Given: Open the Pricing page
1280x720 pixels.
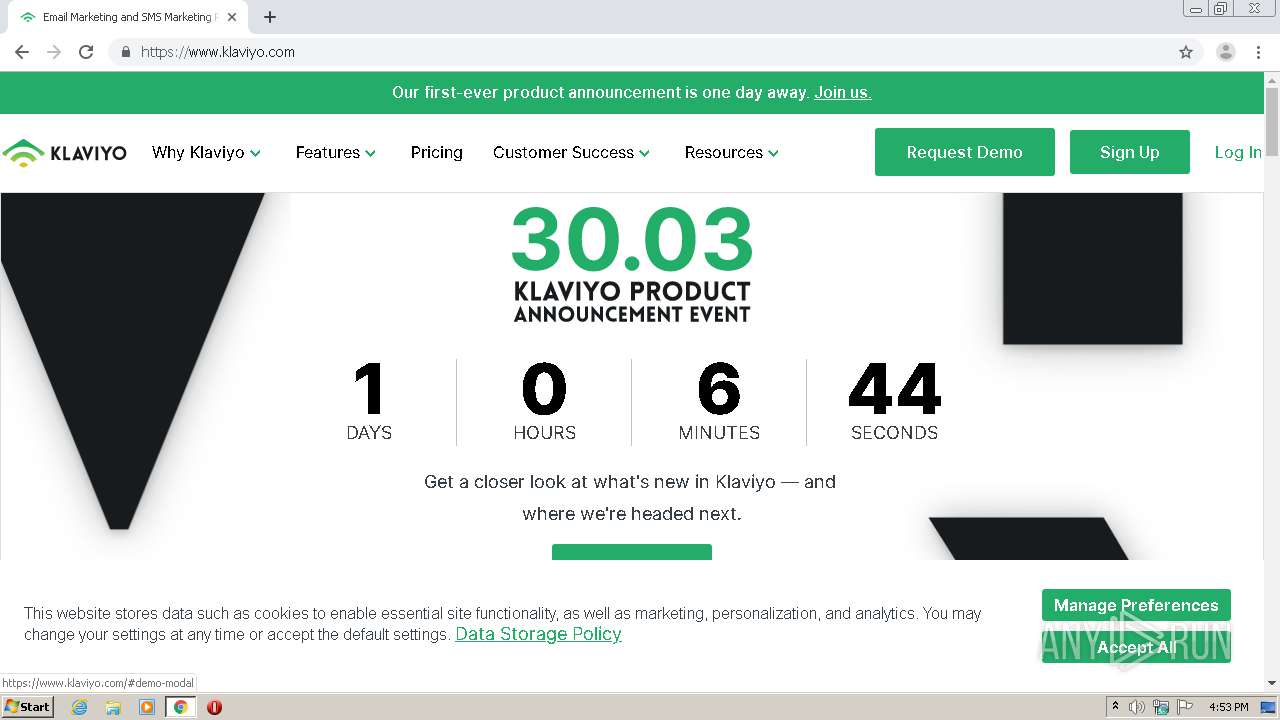Looking at the screenshot, I should pos(437,153).
